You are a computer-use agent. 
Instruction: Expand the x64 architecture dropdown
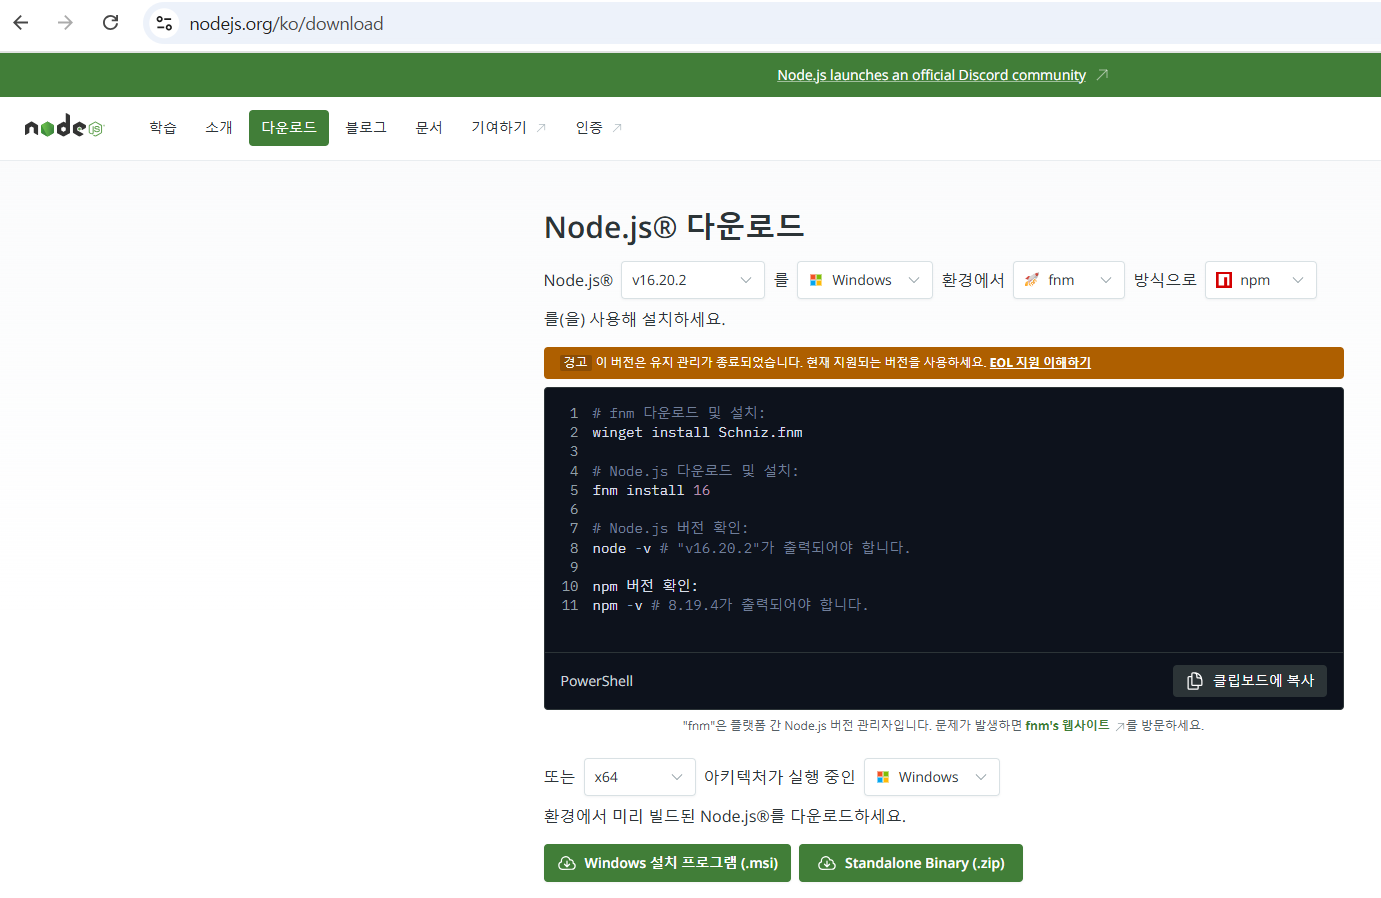[640, 777]
